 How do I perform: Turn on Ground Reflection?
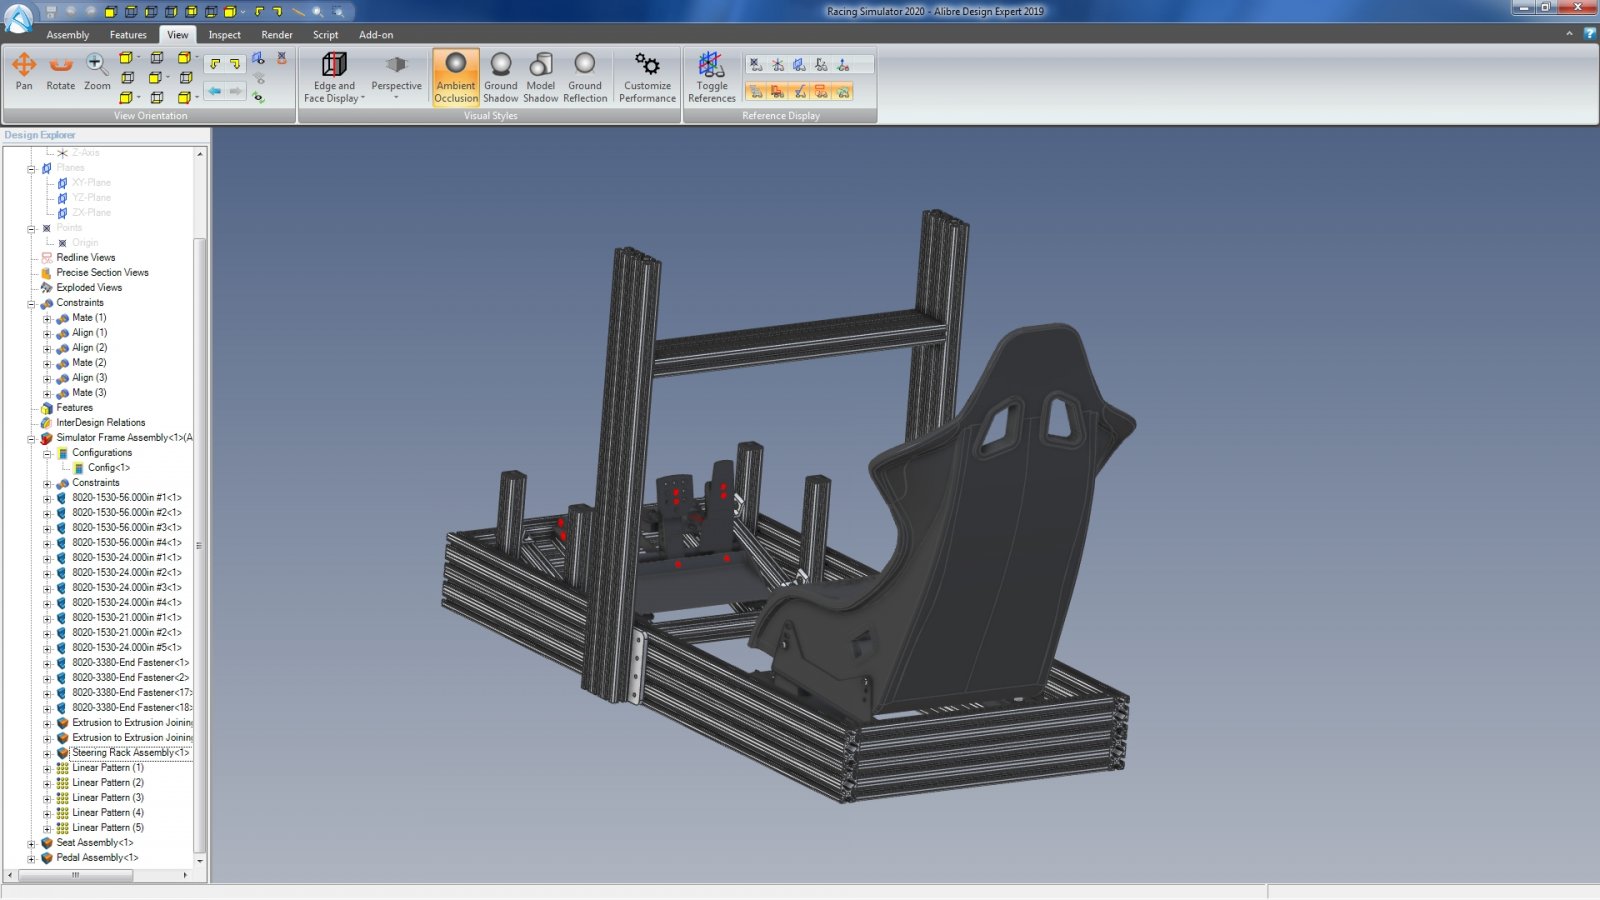(x=585, y=76)
